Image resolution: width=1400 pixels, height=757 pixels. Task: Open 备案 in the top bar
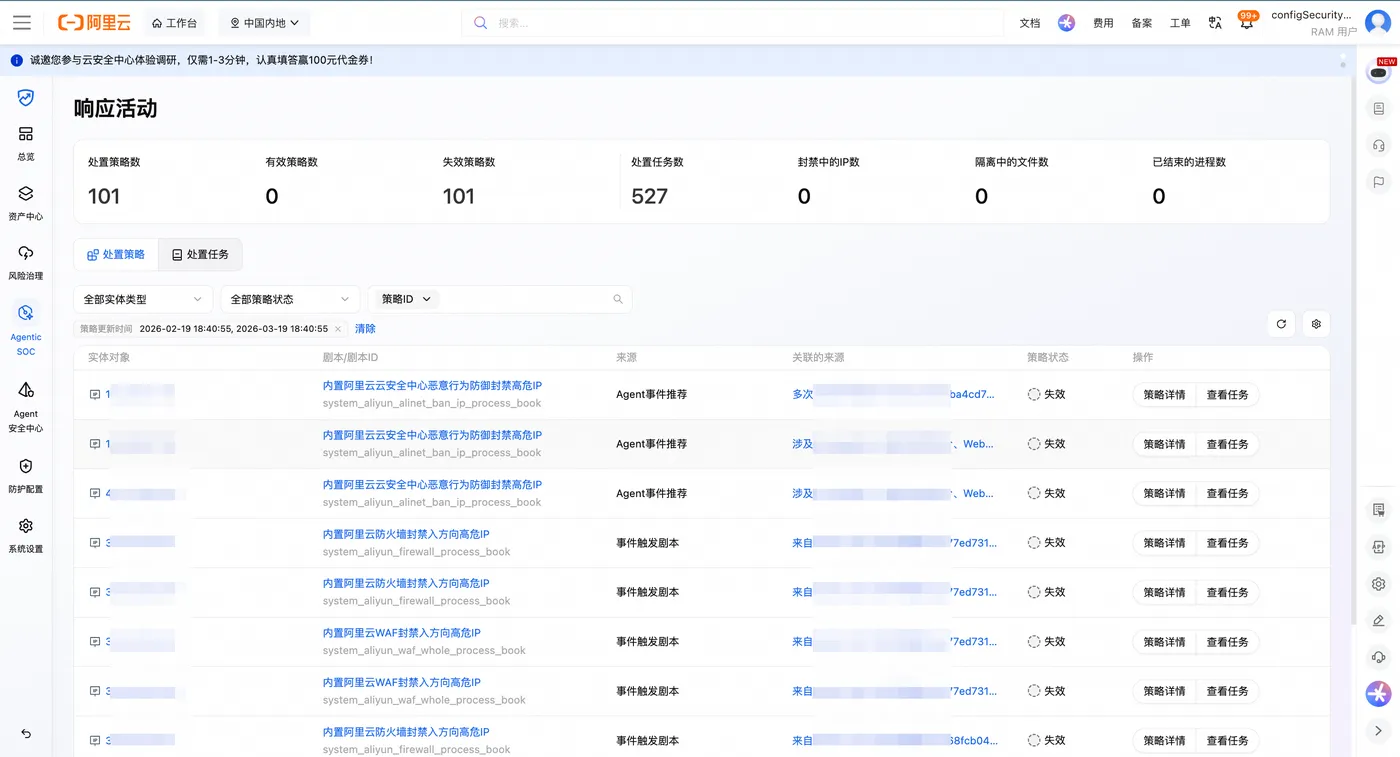pyautogui.click(x=1142, y=23)
